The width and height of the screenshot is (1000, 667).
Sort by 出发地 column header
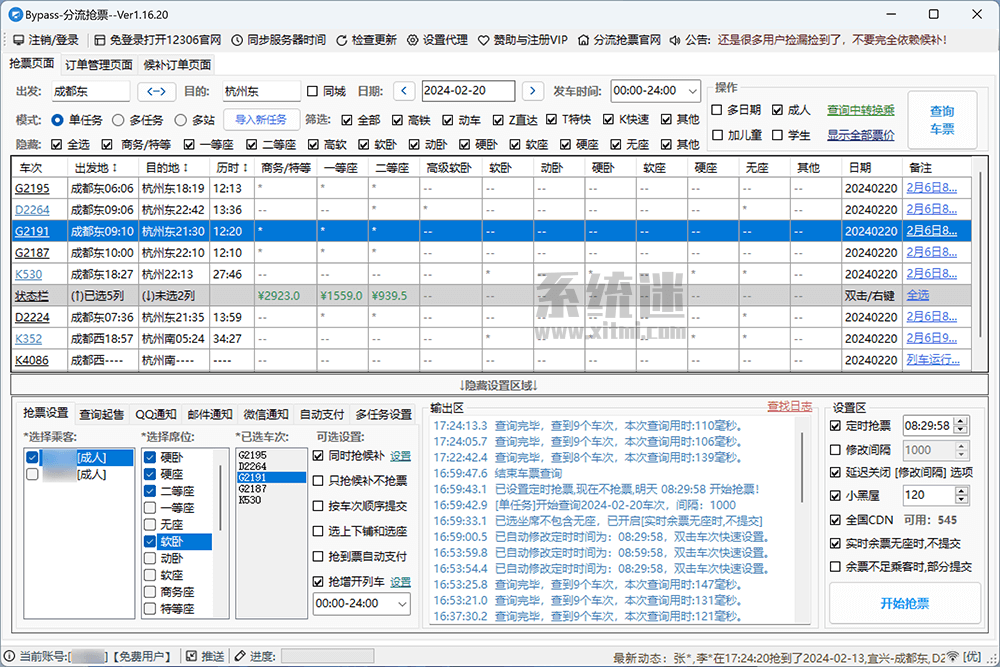[96, 168]
